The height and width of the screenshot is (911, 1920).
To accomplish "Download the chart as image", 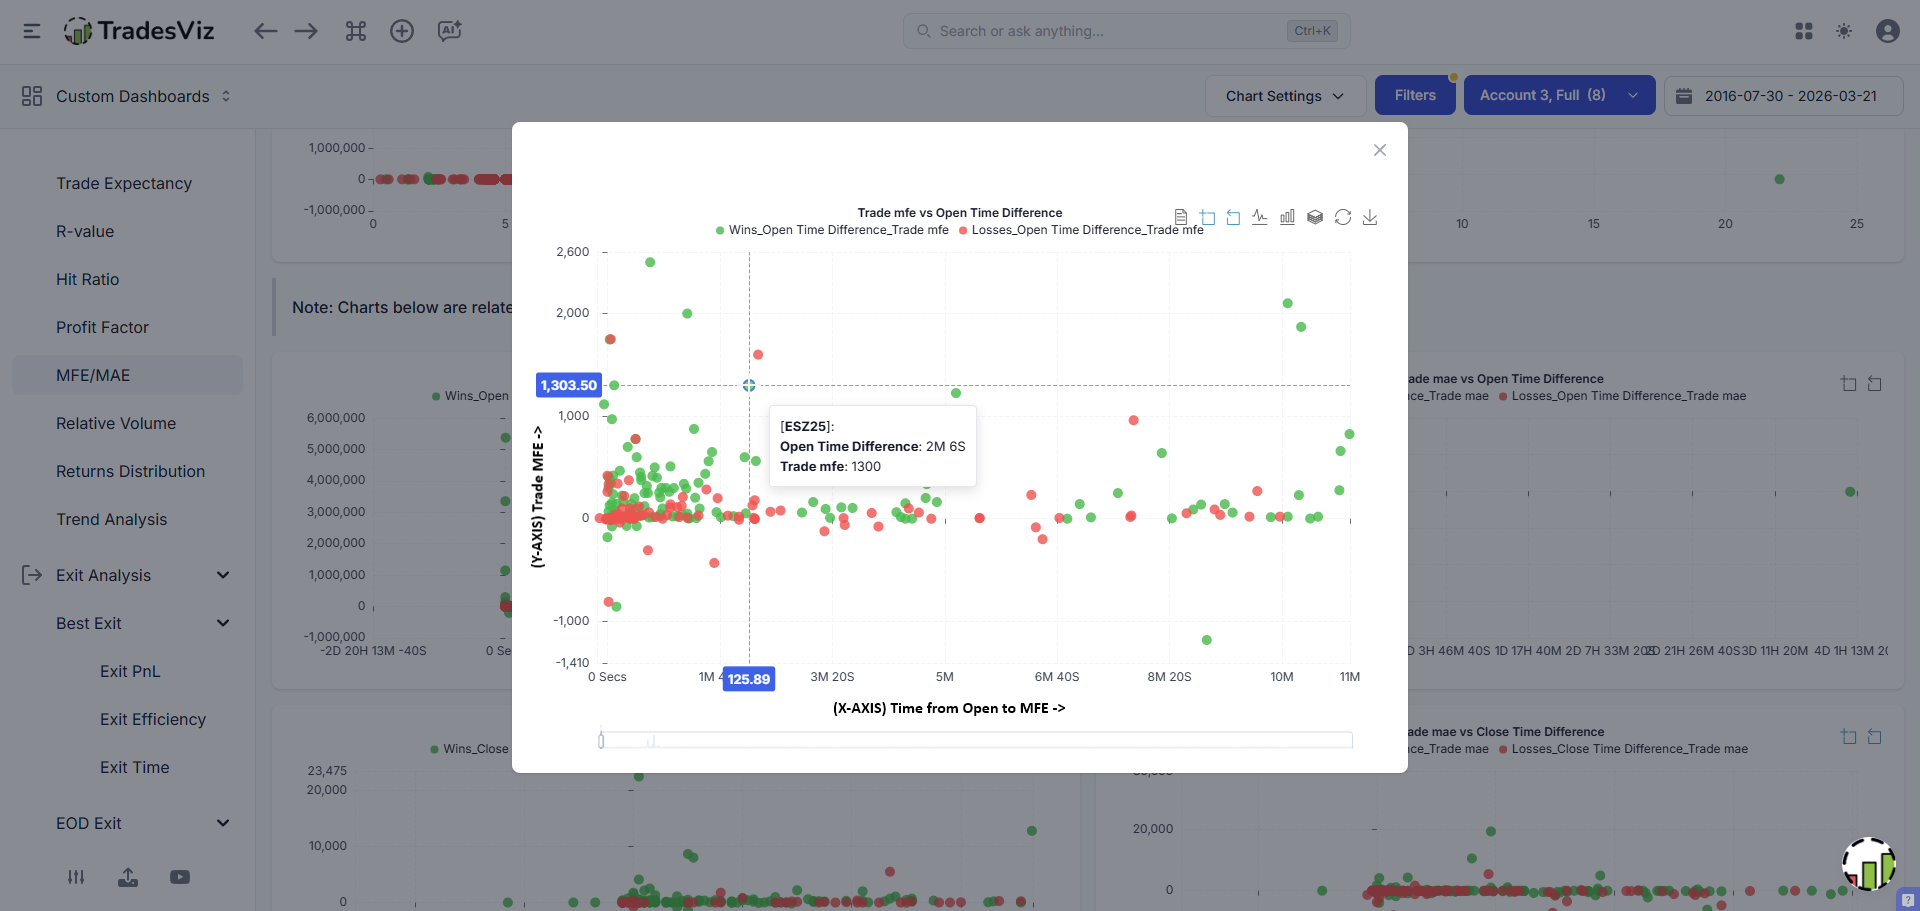I will coord(1370,217).
